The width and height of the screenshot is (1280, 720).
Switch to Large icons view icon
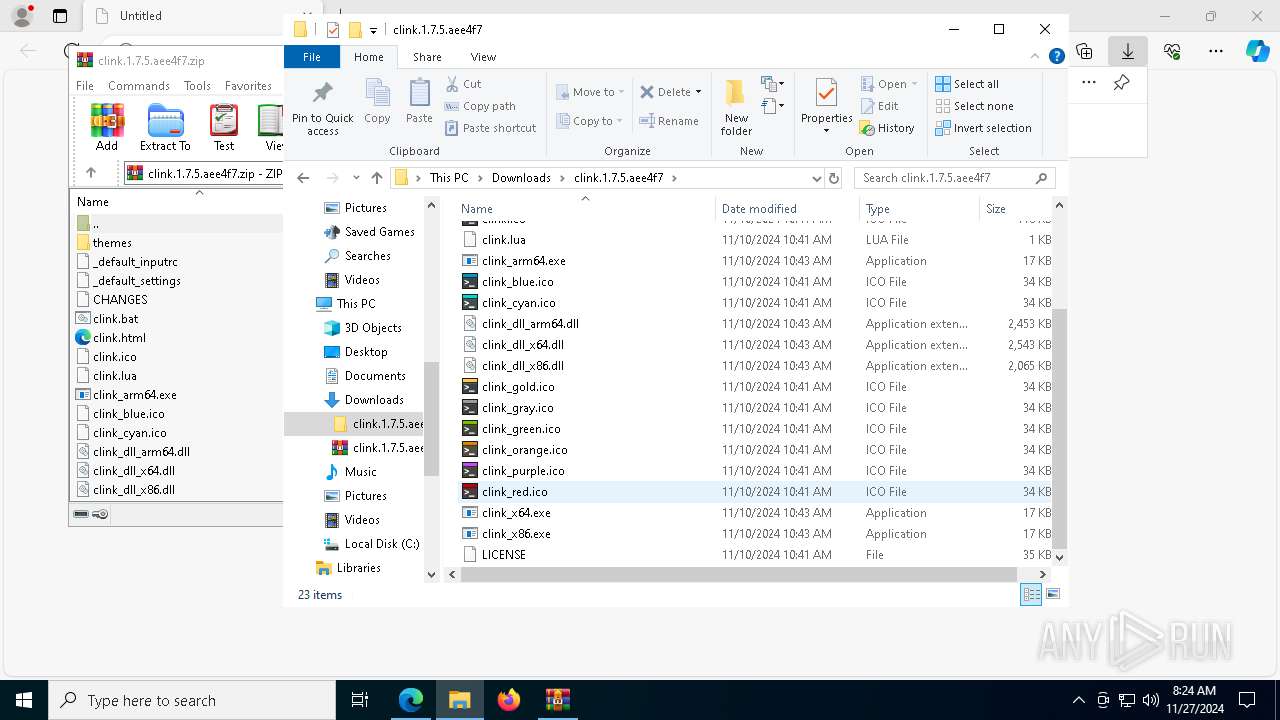coord(1052,594)
